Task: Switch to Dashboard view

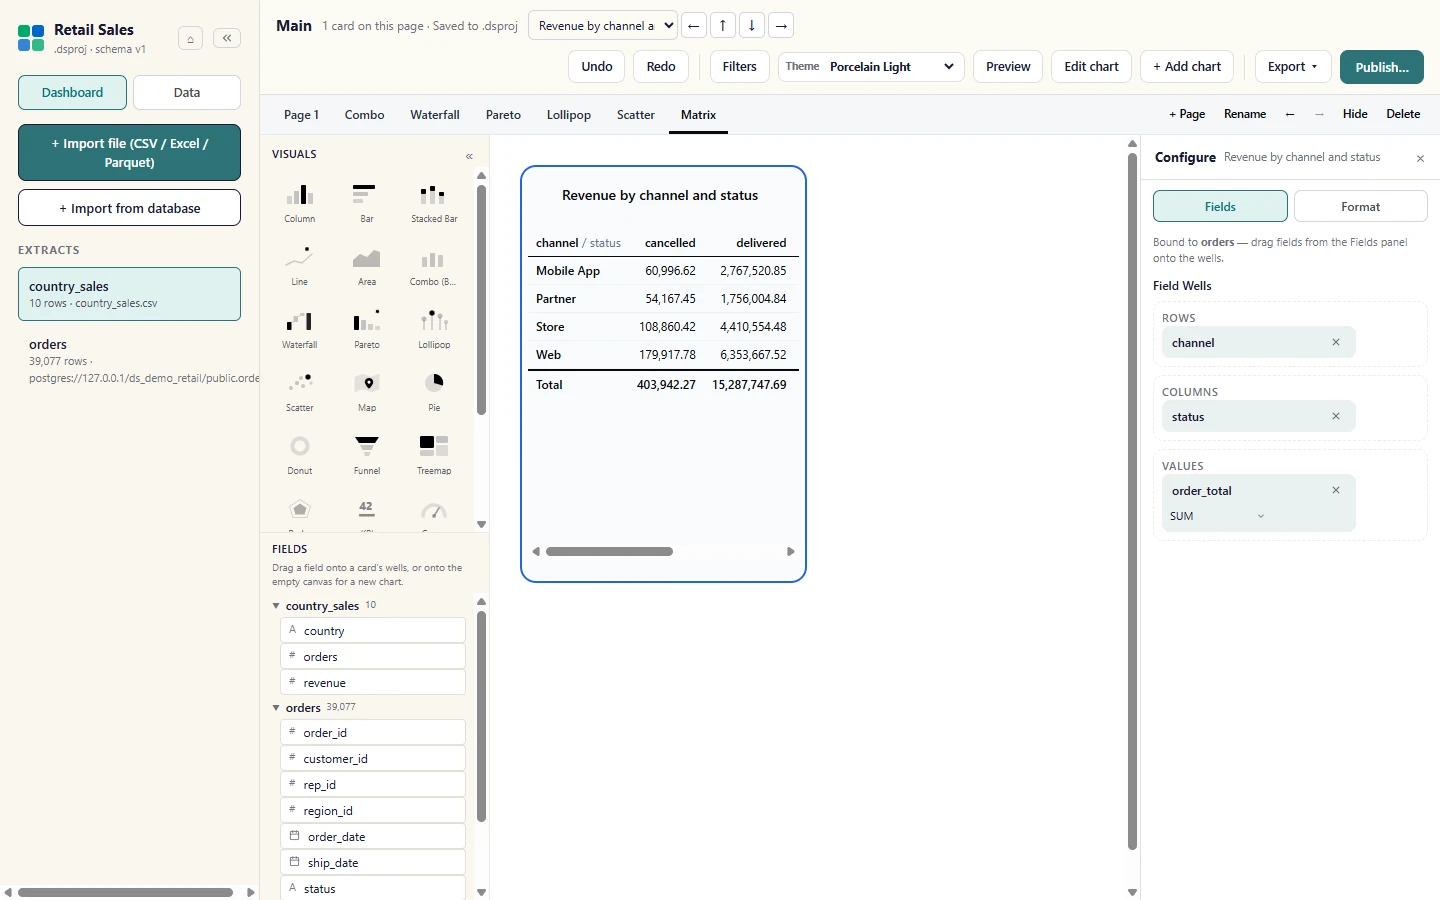Action: tap(72, 92)
